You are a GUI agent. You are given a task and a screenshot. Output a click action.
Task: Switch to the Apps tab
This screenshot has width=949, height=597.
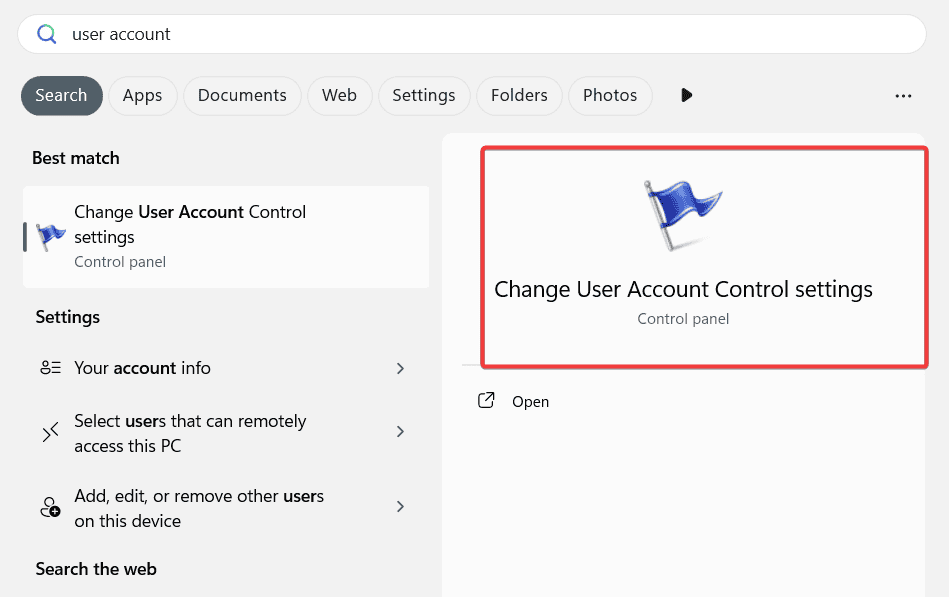pos(143,96)
